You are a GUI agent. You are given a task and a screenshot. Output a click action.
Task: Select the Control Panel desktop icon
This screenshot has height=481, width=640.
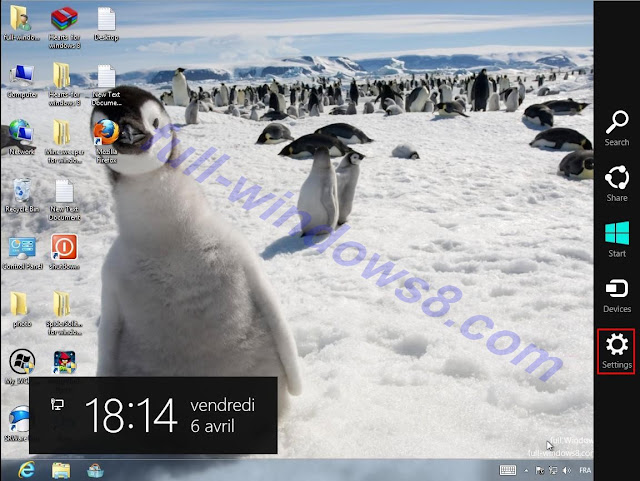click(22, 253)
